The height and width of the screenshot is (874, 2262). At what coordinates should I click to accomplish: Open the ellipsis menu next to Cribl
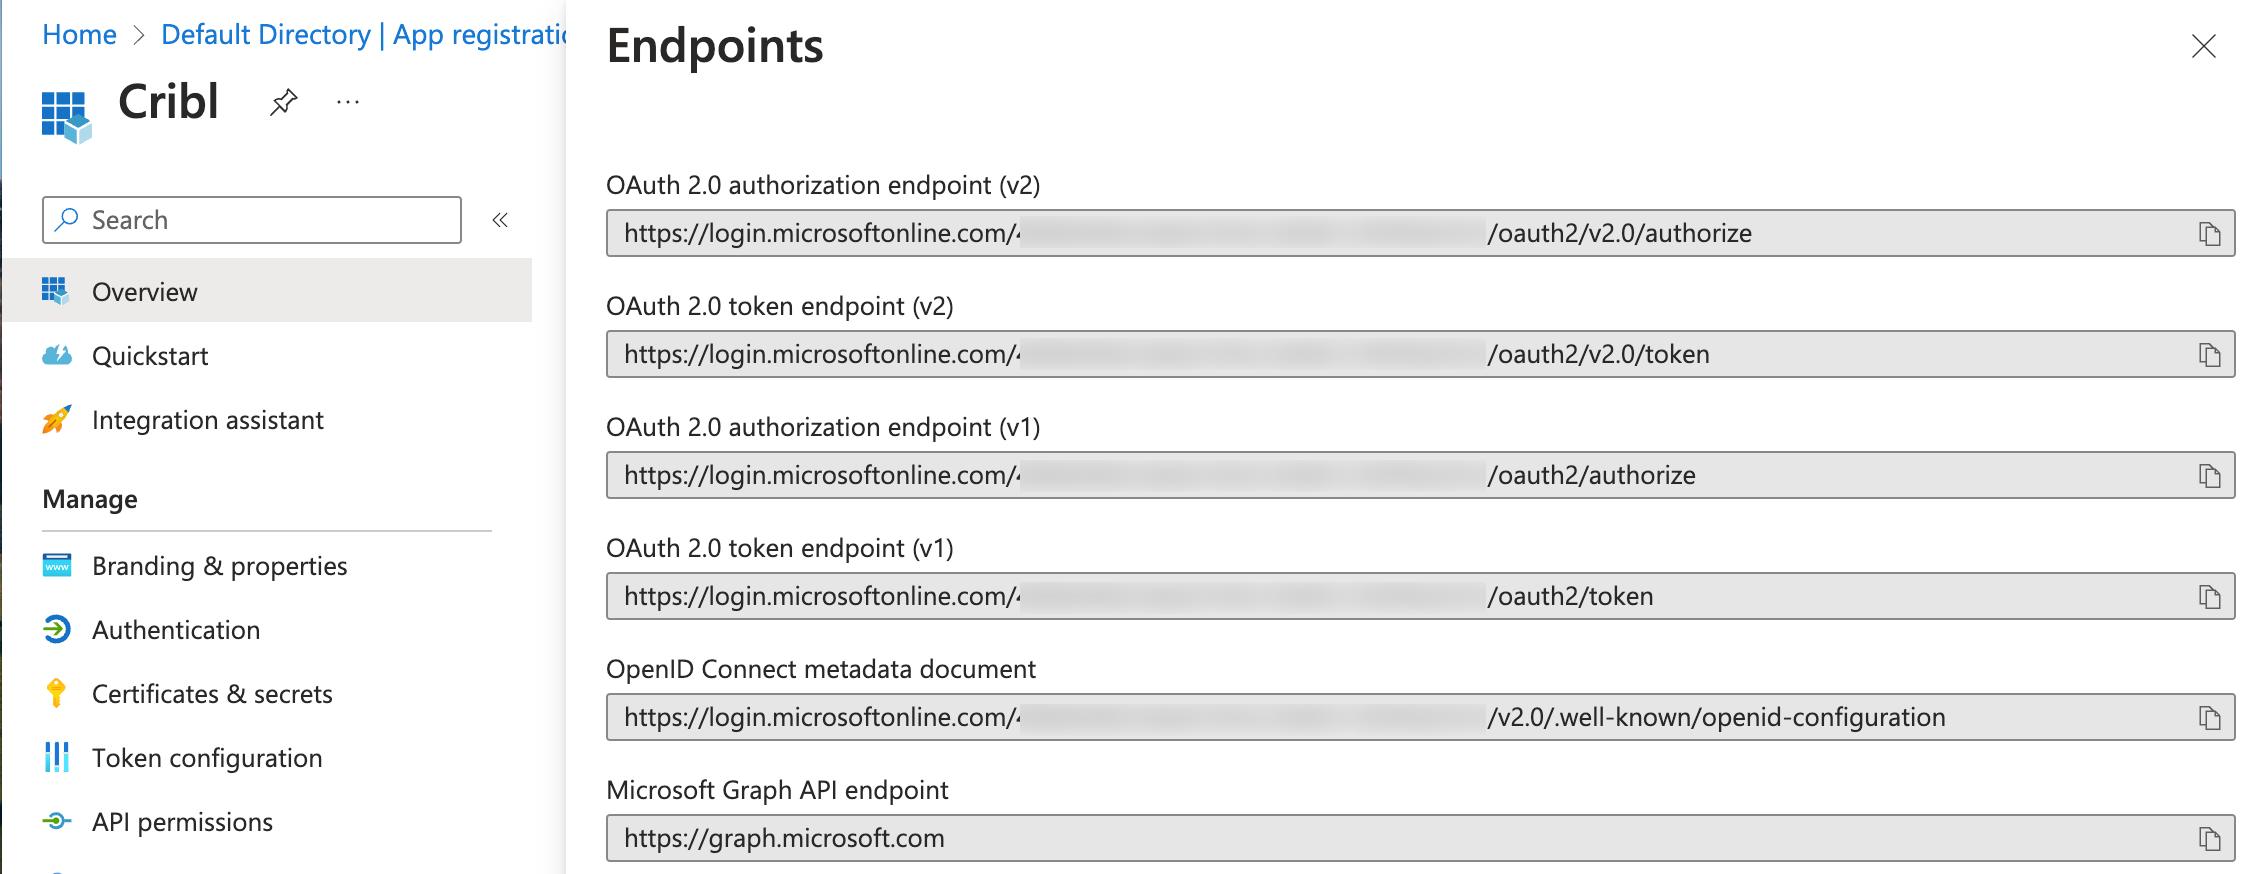[x=347, y=101]
